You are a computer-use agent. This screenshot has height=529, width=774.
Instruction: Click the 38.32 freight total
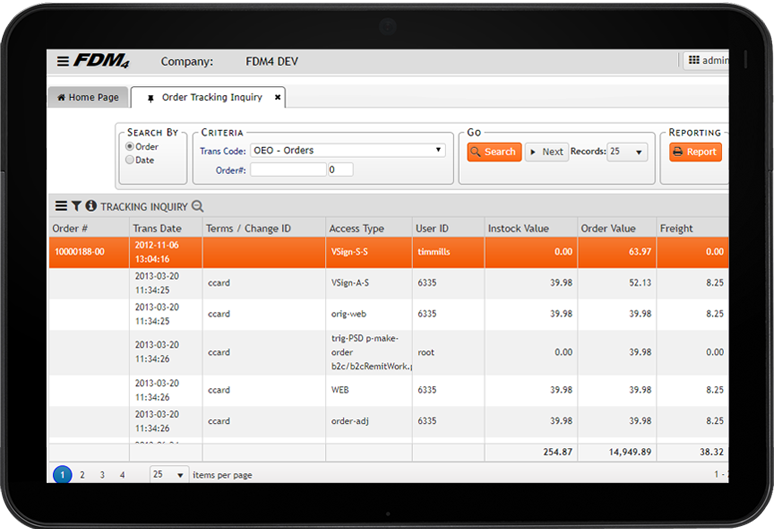click(693, 452)
